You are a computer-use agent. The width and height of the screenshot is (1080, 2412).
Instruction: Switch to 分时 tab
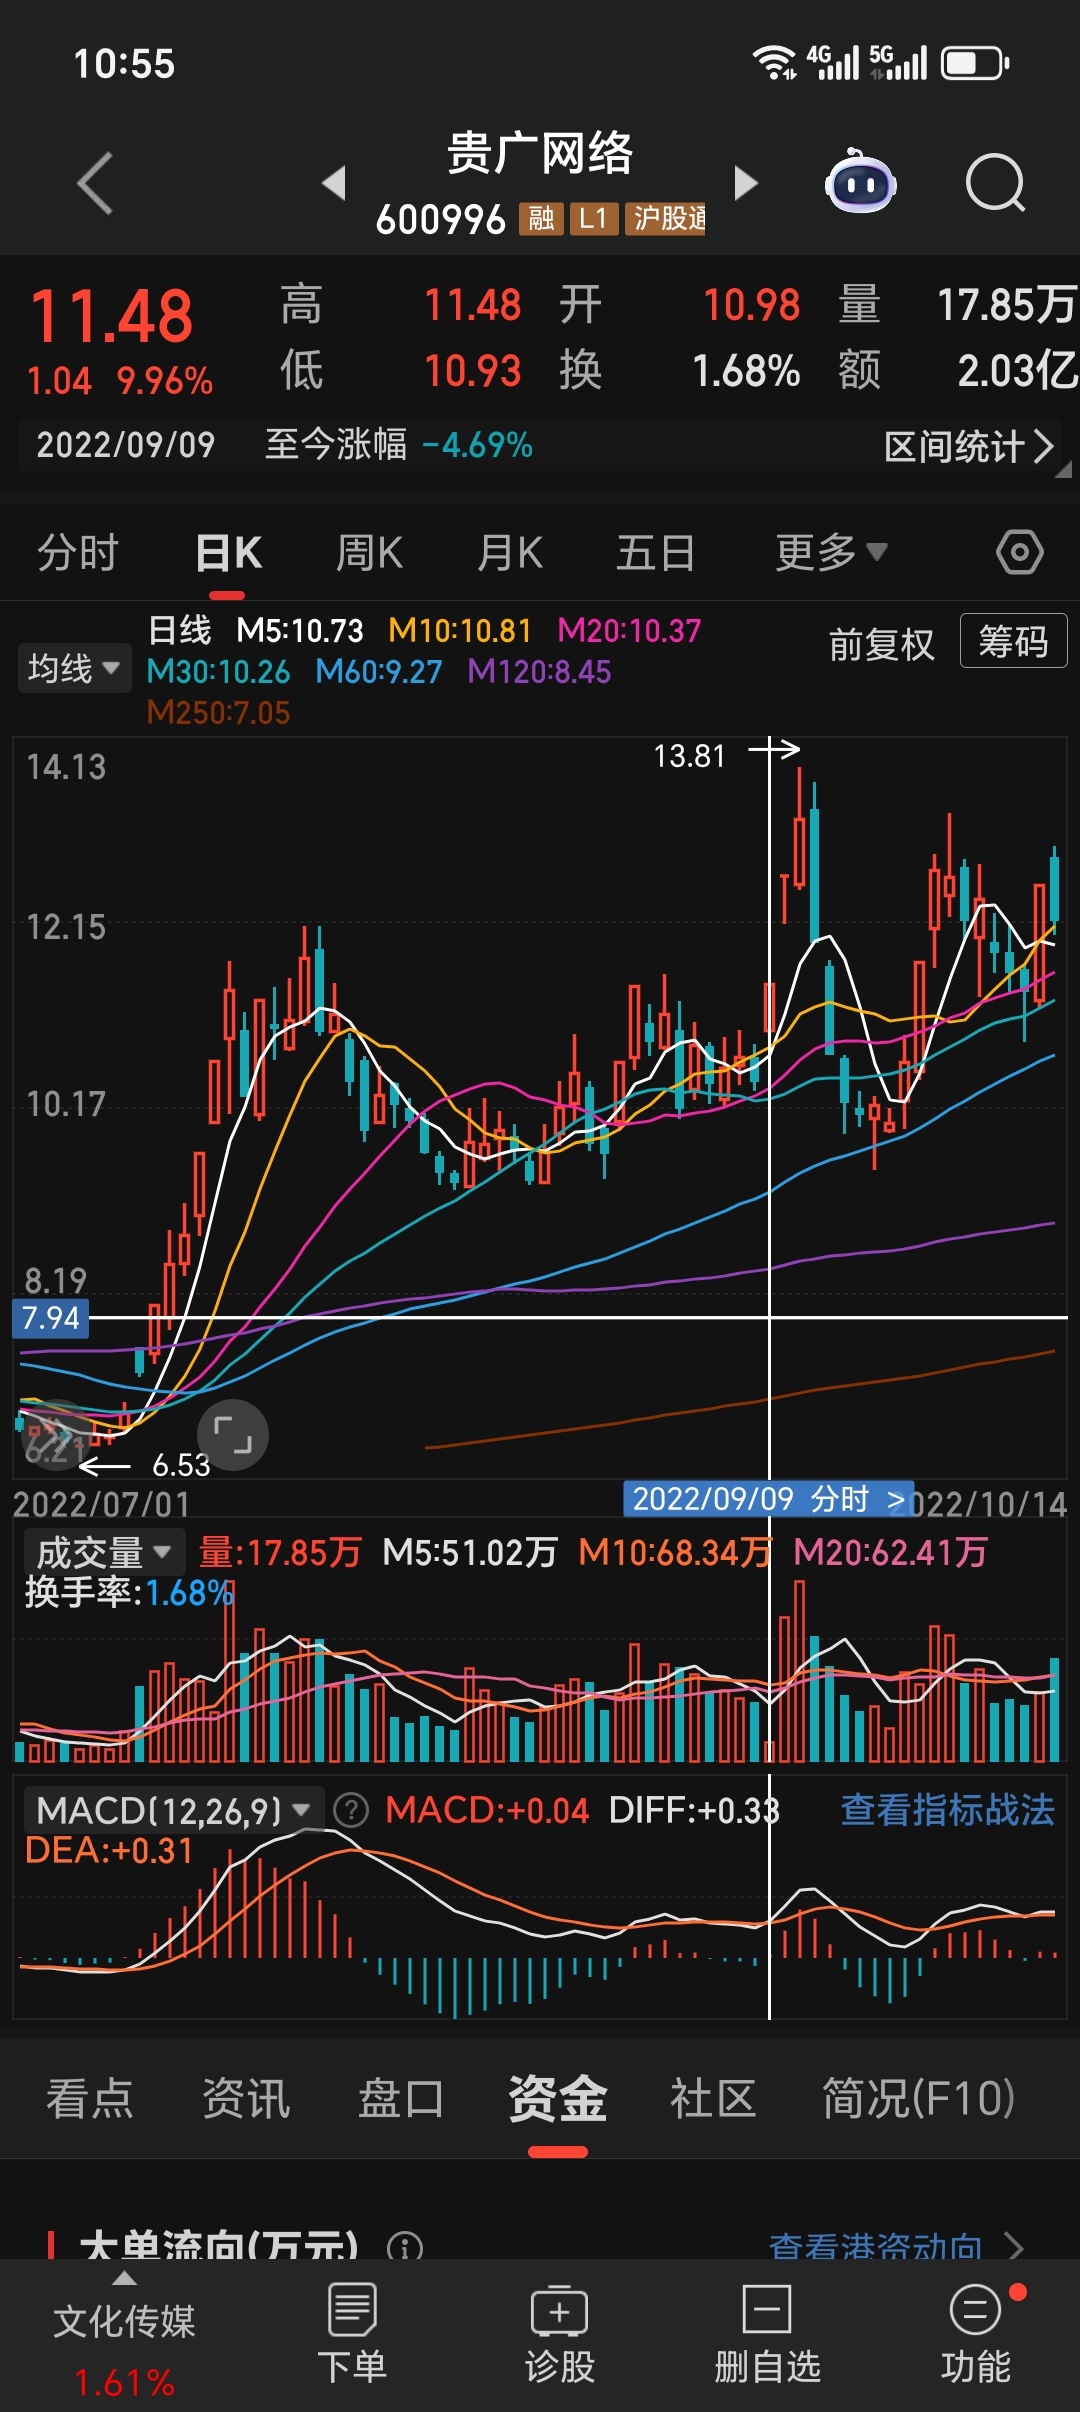[78, 552]
